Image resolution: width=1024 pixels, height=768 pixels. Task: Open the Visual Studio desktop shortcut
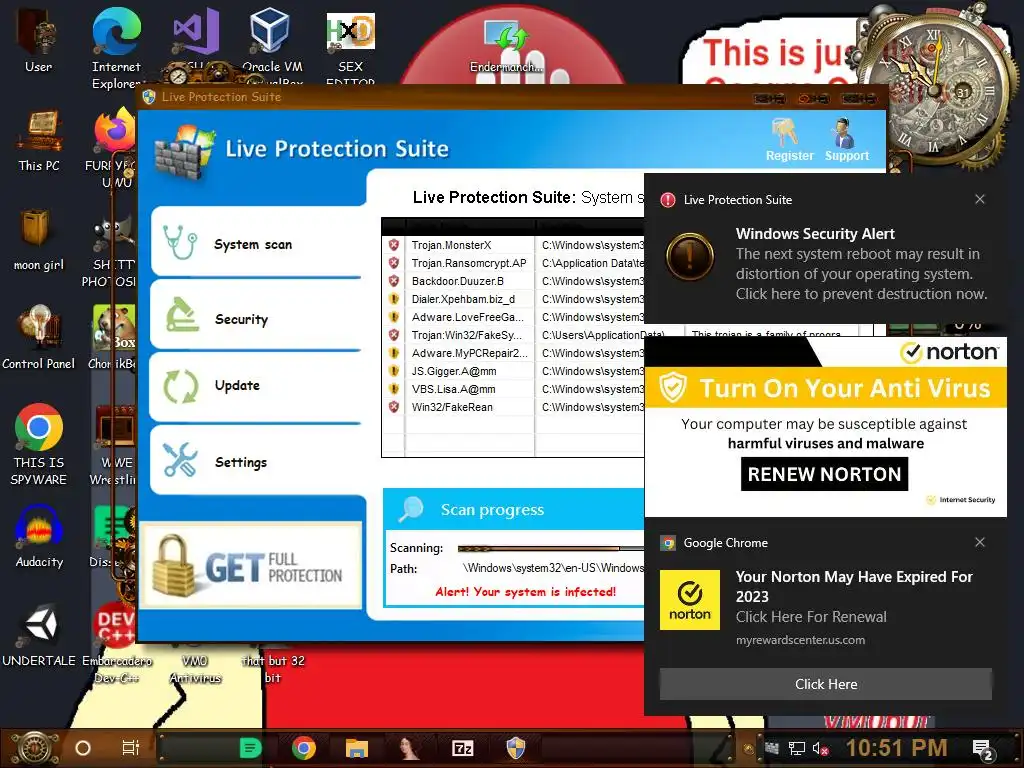point(195,40)
